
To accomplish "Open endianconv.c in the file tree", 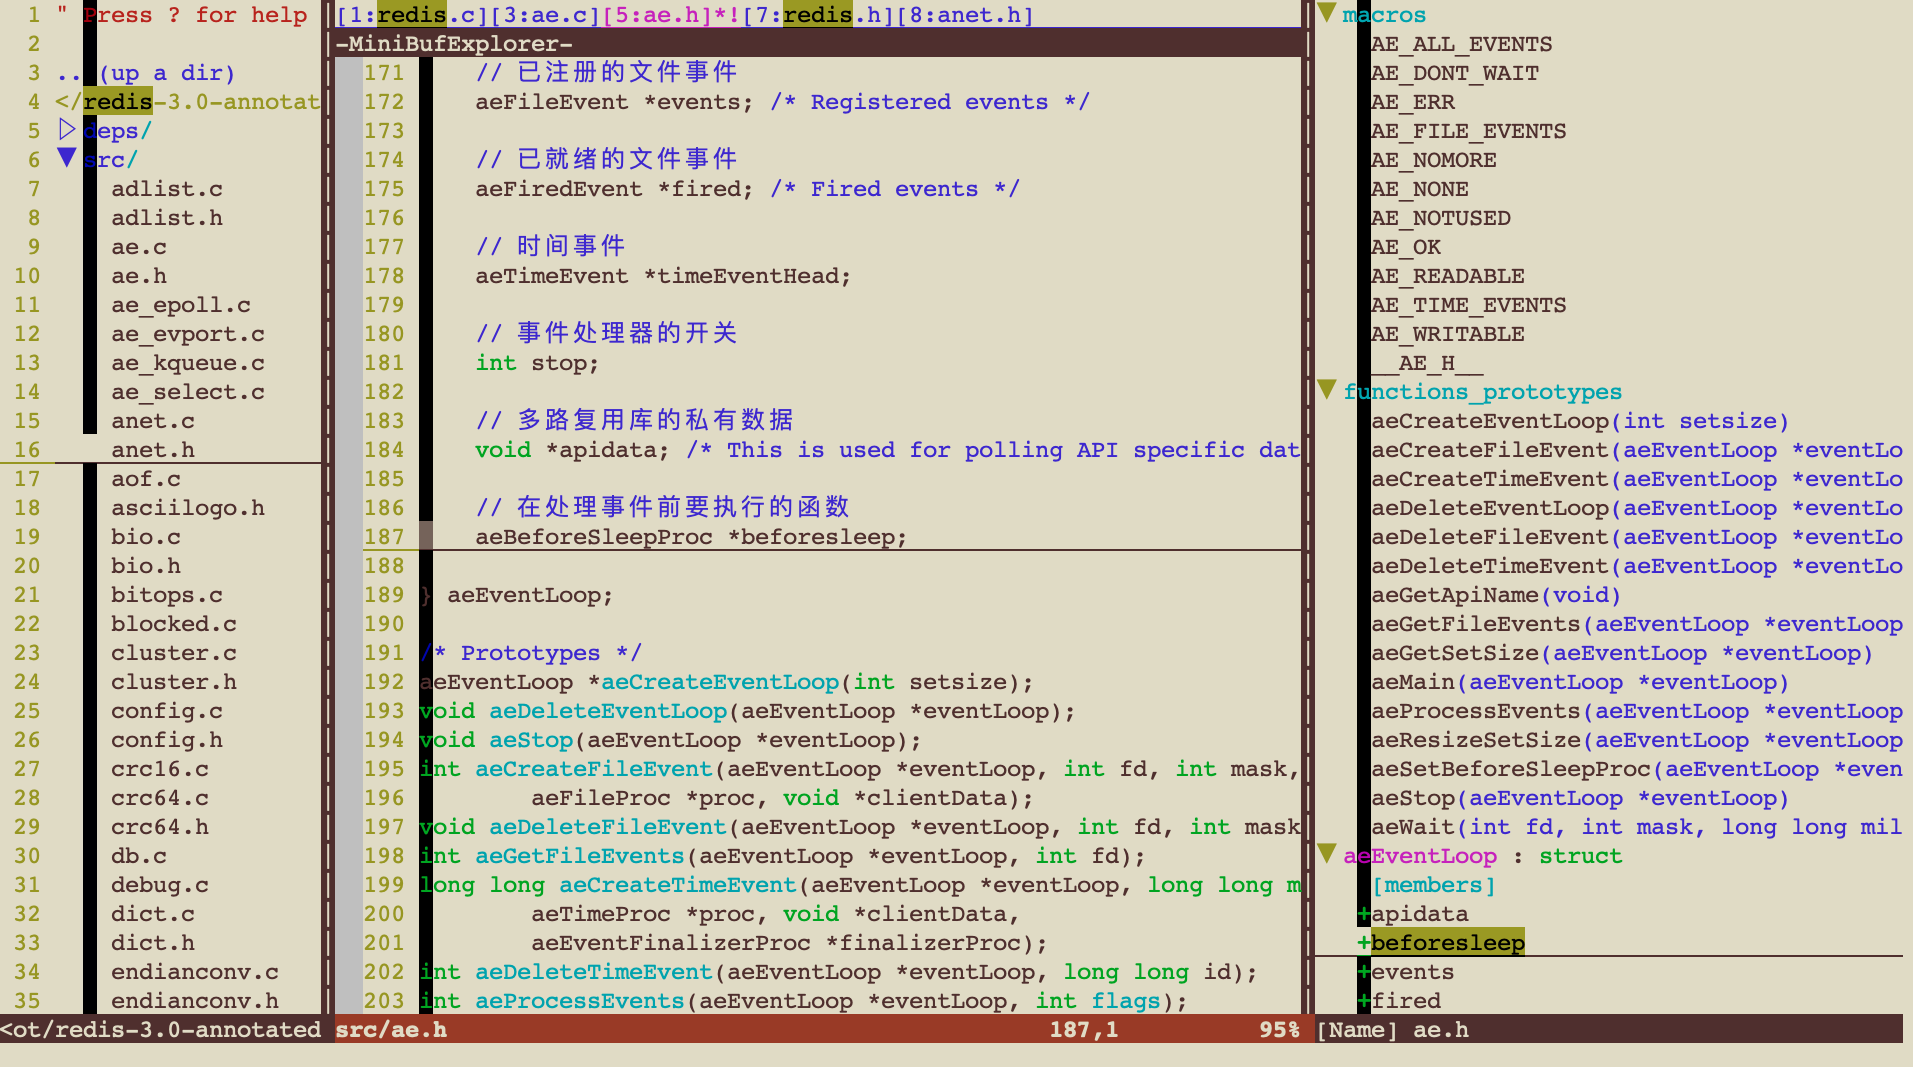I will tap(195, 972).
